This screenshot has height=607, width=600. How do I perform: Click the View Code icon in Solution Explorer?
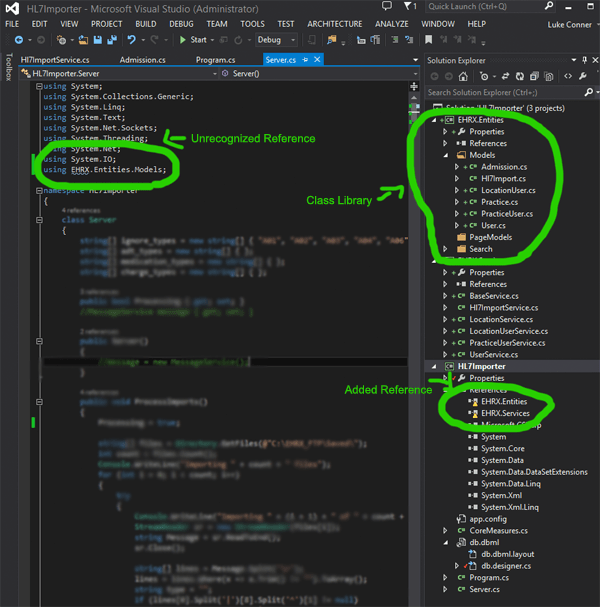[x=568, y=76]
